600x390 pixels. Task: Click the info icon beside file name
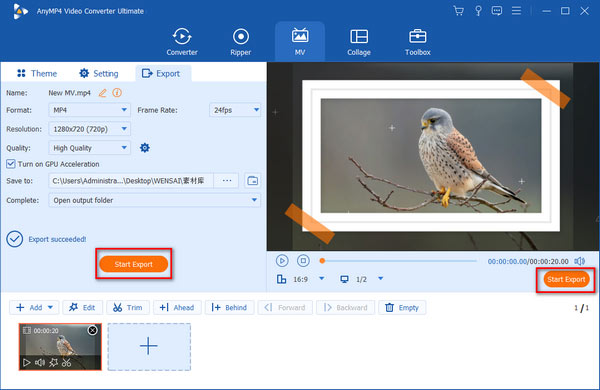click(x=117, y=93)
